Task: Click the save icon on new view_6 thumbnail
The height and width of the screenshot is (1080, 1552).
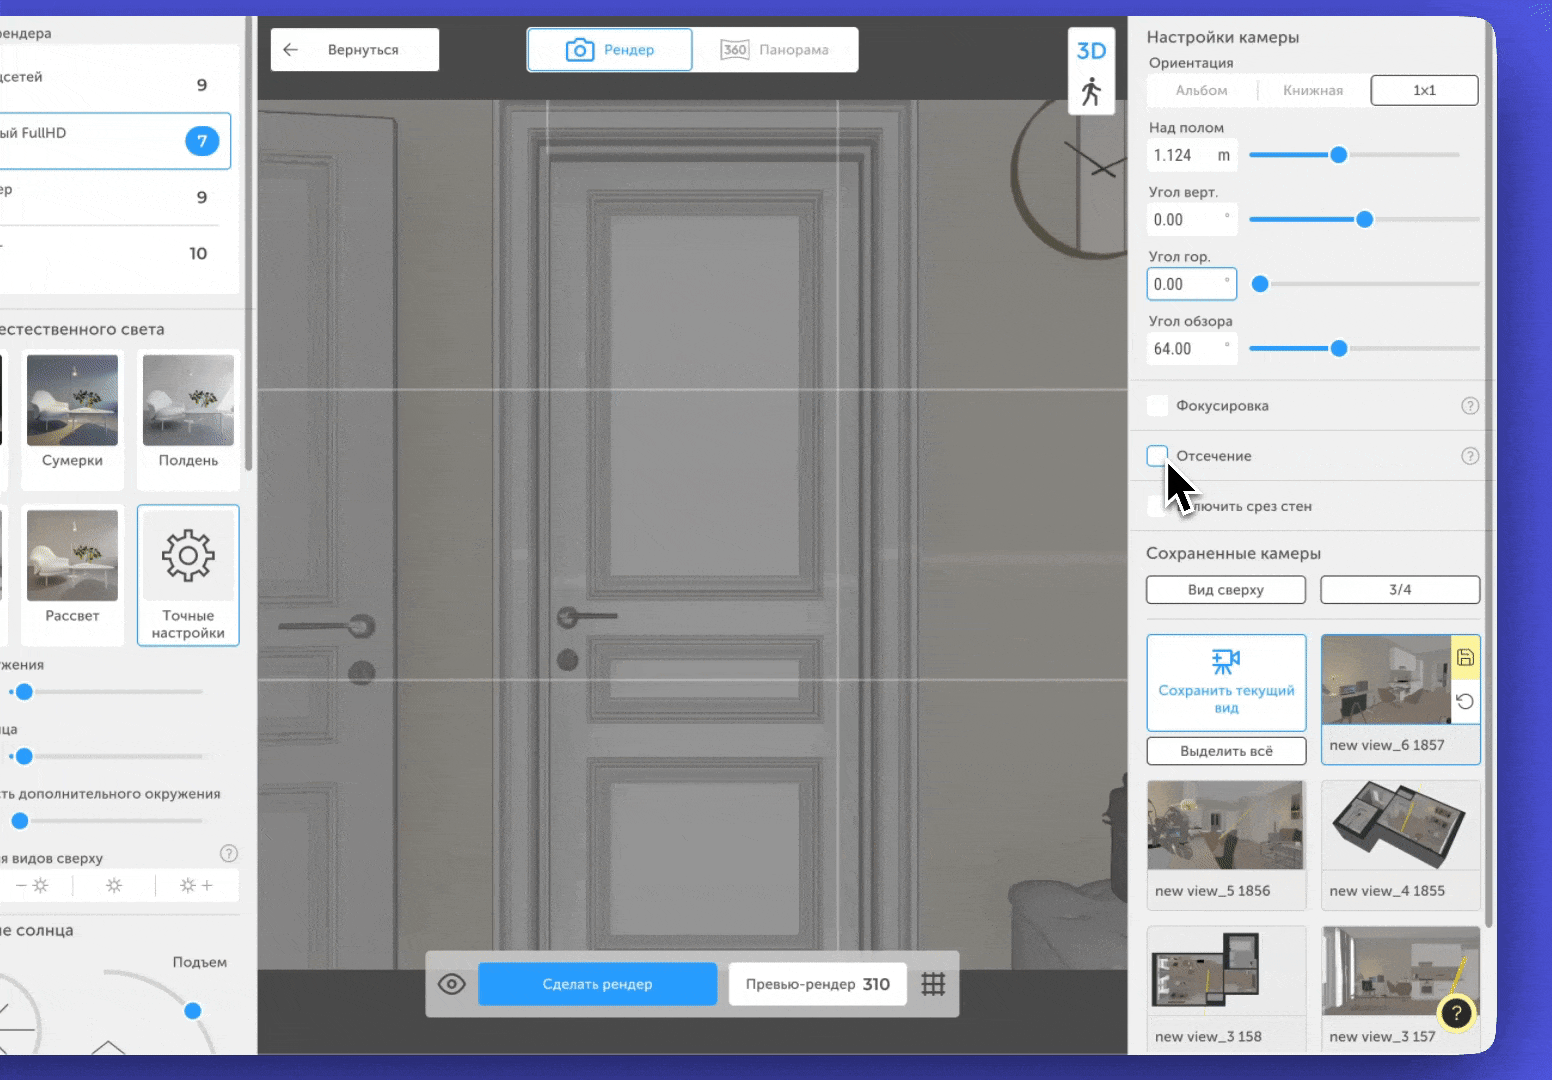Action: (1465, 657)
